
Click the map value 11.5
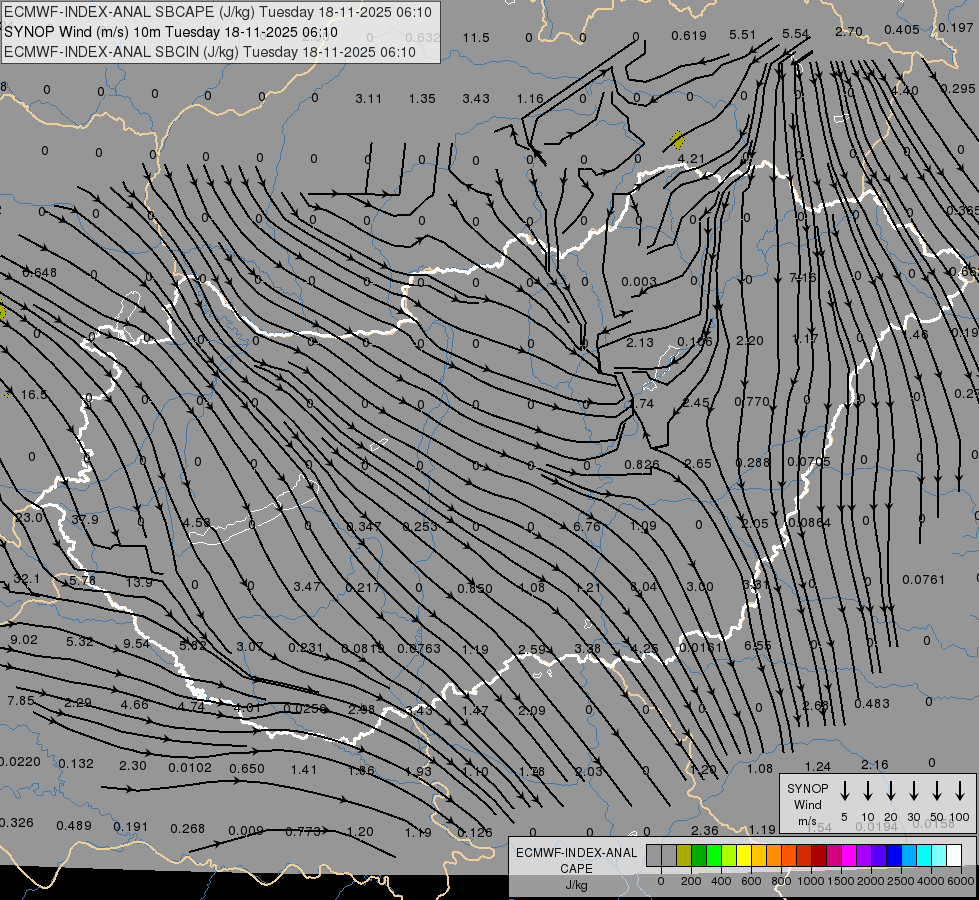476,38
